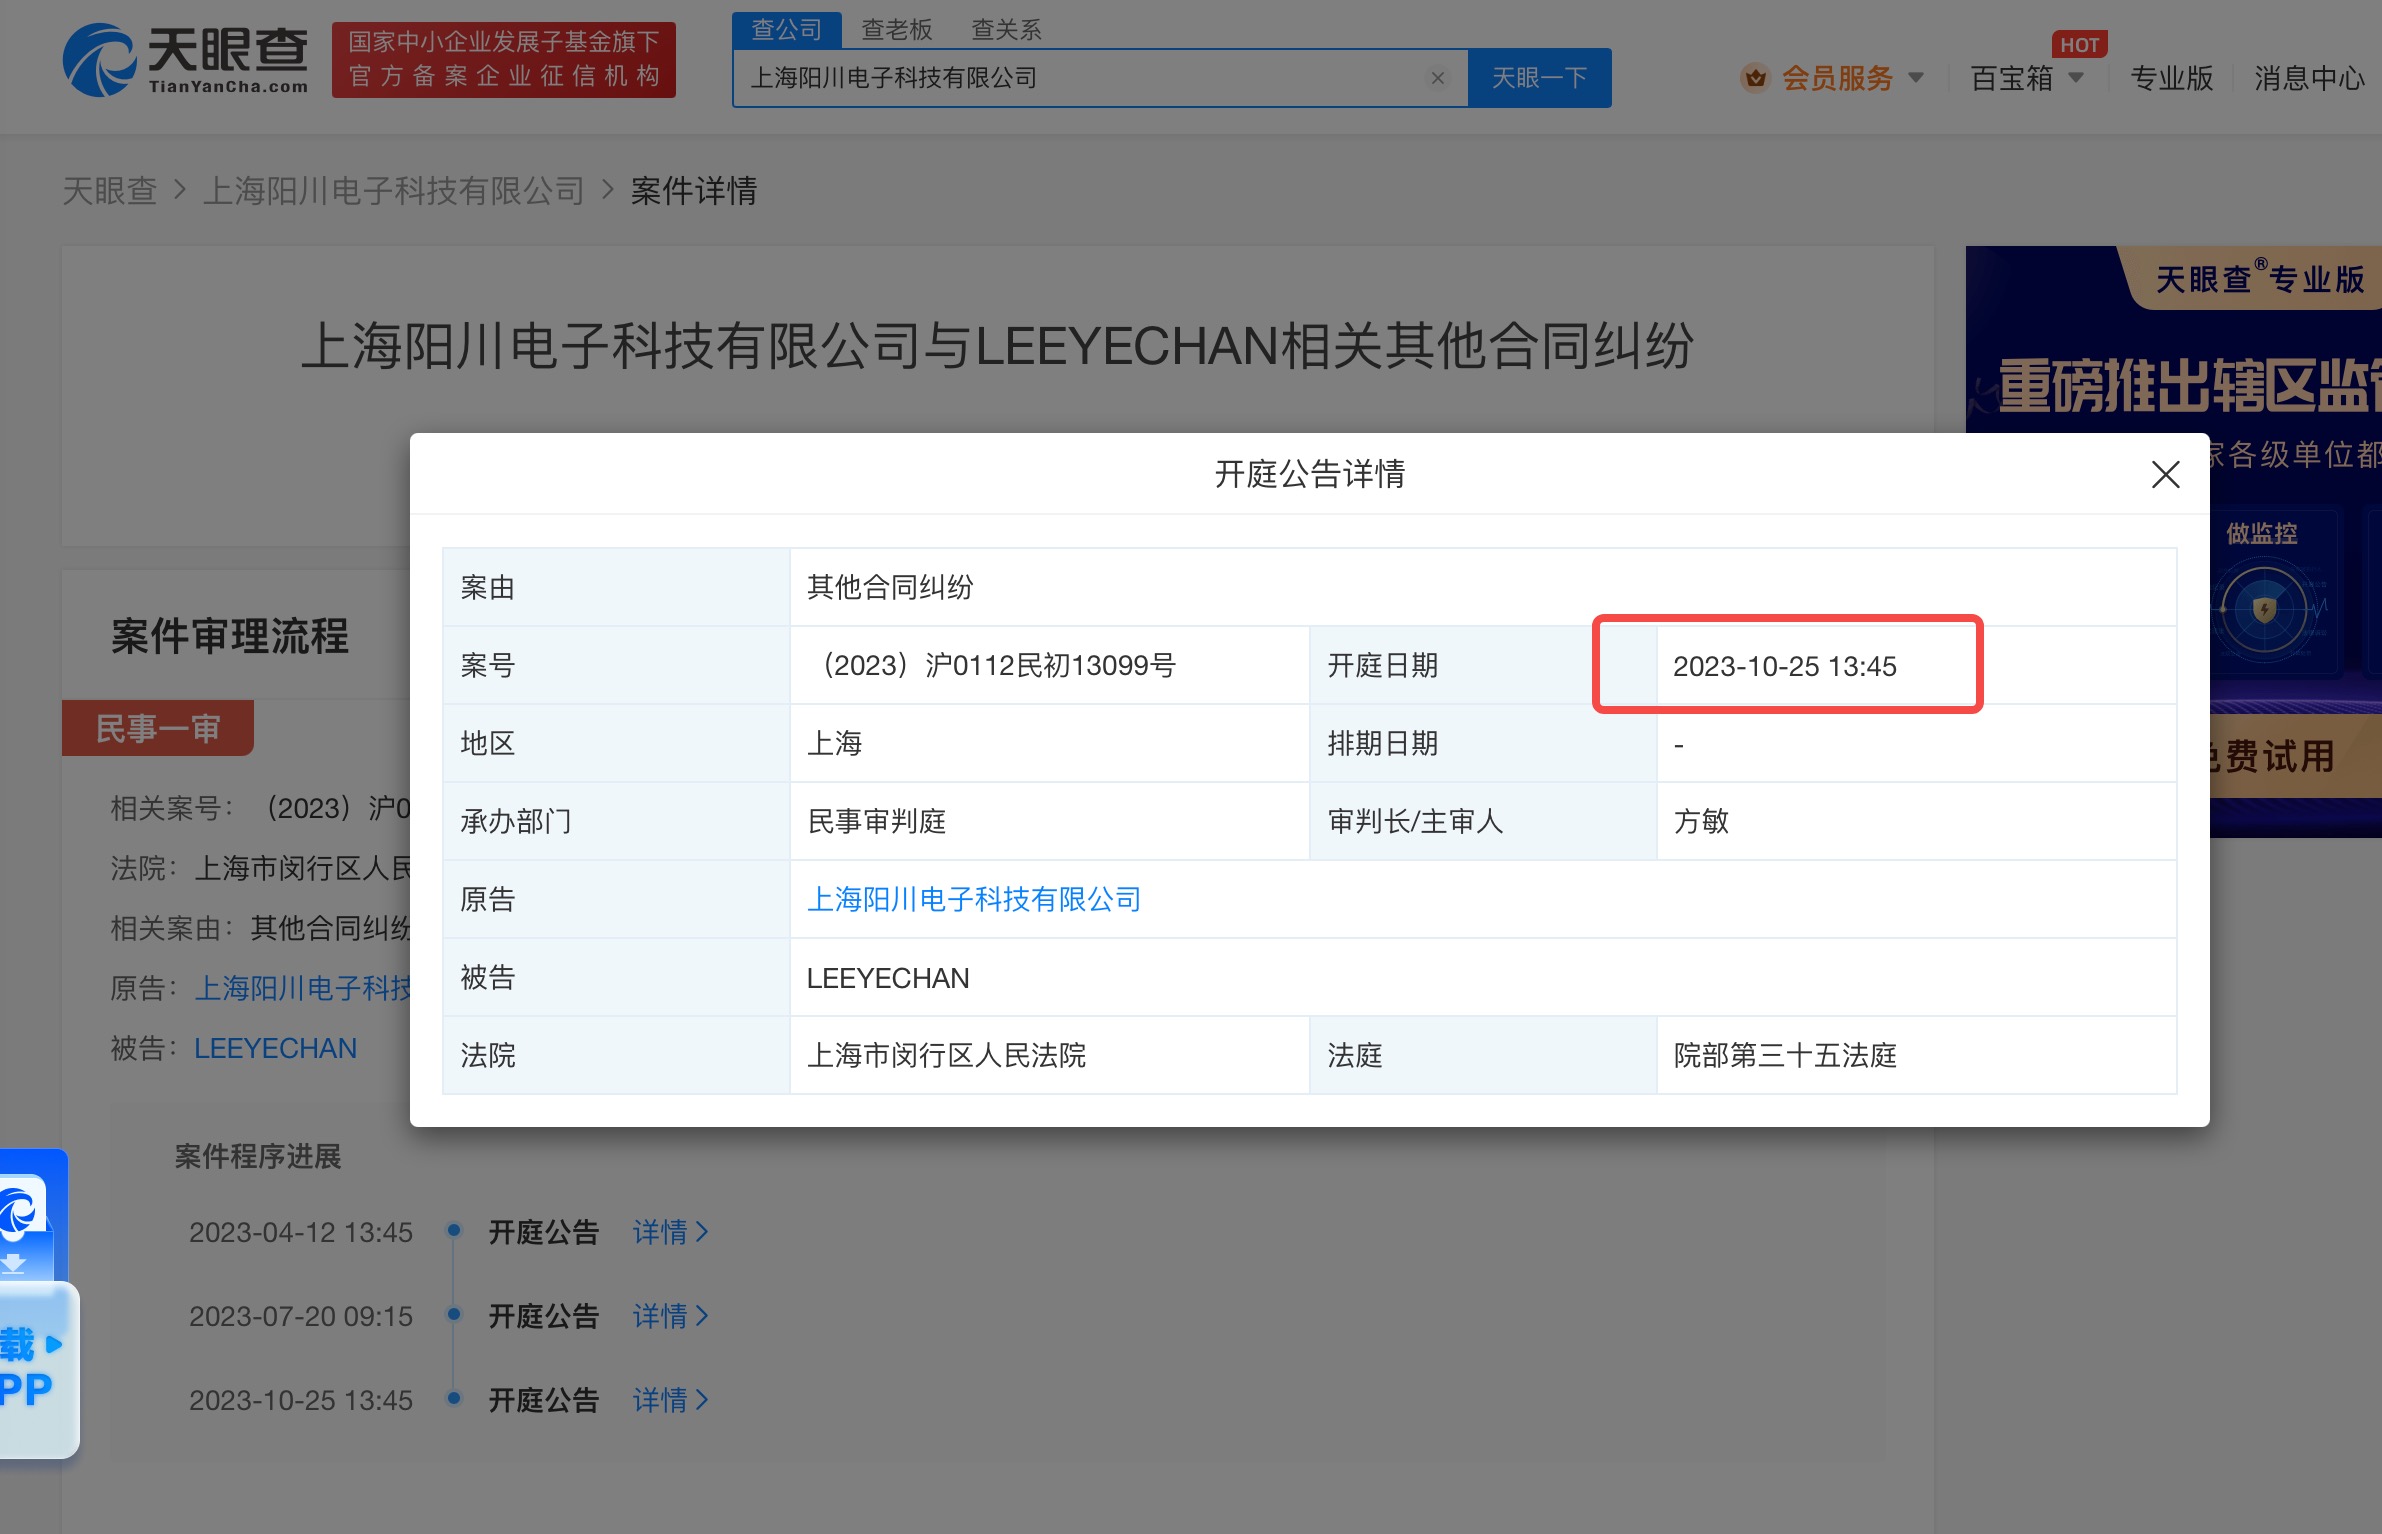Open 详情 for 2023-07-20 开庭公告

point(670,1316)
